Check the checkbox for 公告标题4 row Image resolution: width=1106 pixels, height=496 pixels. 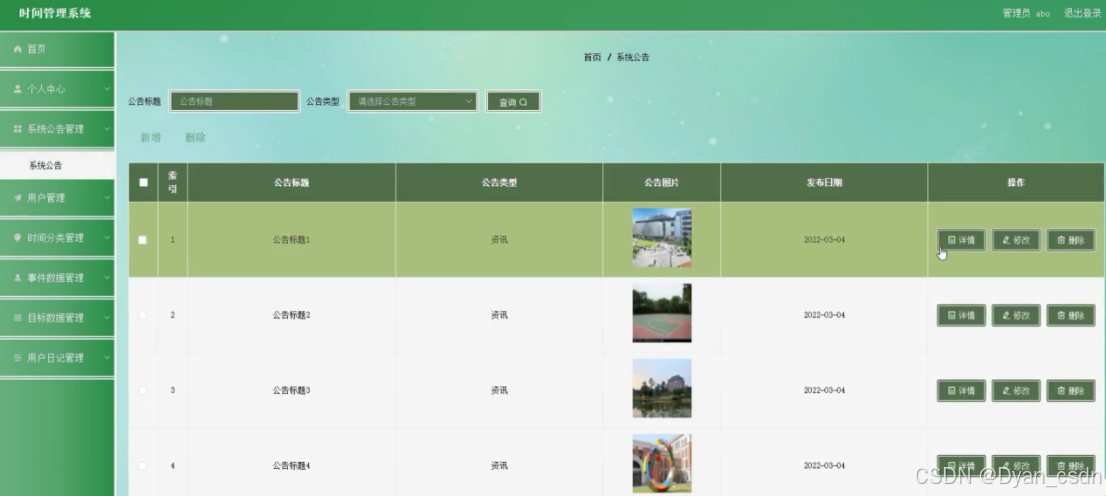click(142, 466)
